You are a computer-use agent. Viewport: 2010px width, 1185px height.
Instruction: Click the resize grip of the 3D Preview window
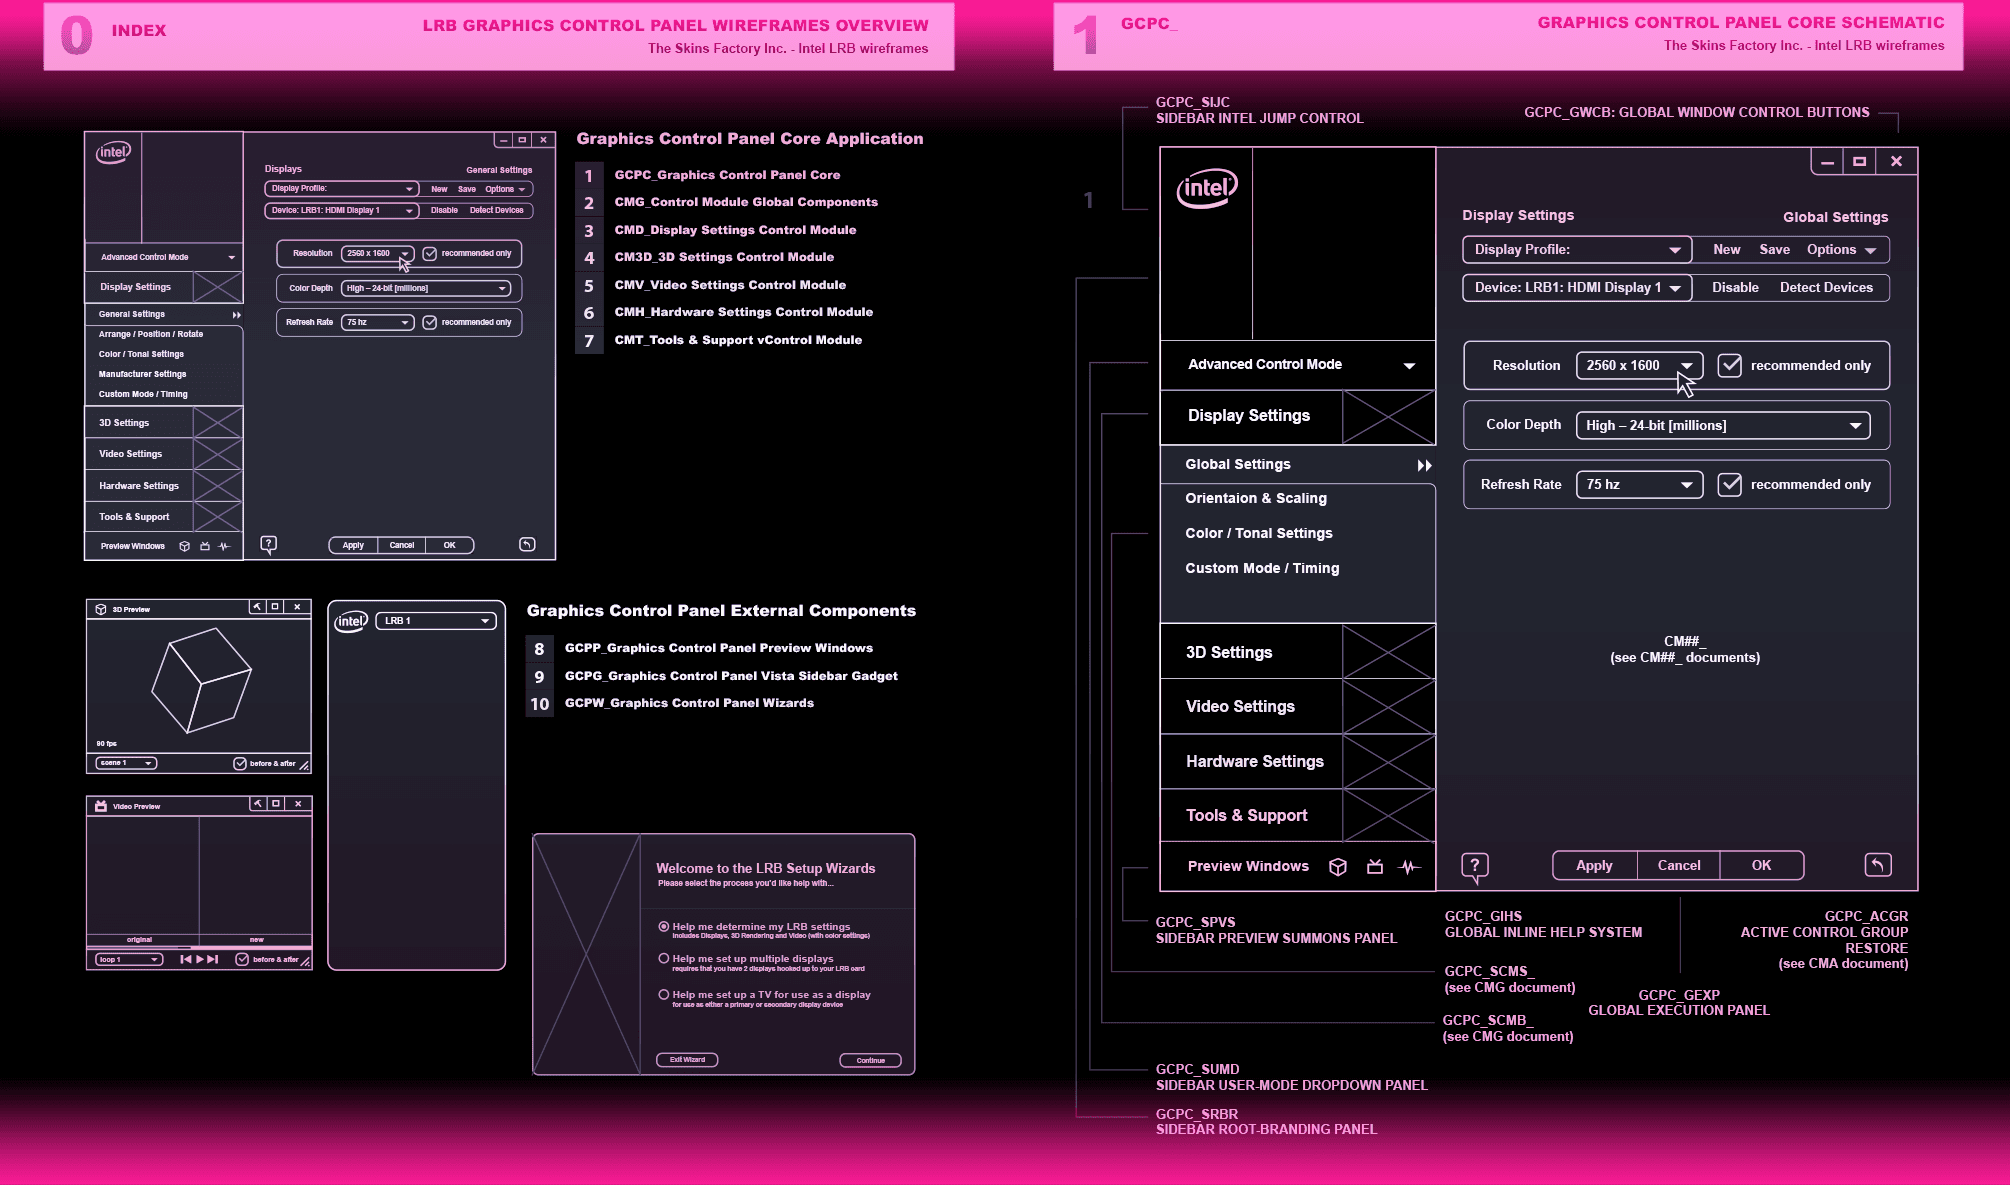click(x=304, y=766)
